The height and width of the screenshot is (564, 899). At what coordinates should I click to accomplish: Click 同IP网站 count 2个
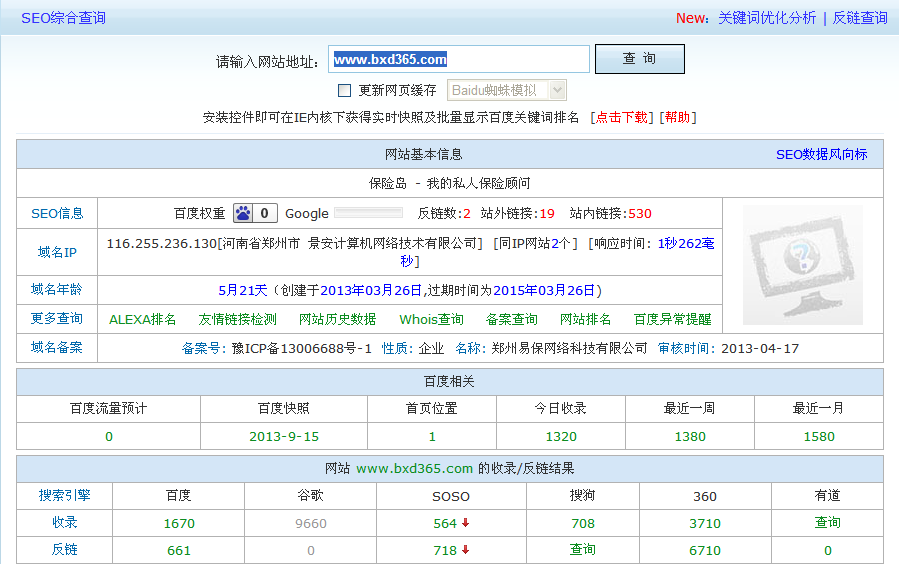560,244
